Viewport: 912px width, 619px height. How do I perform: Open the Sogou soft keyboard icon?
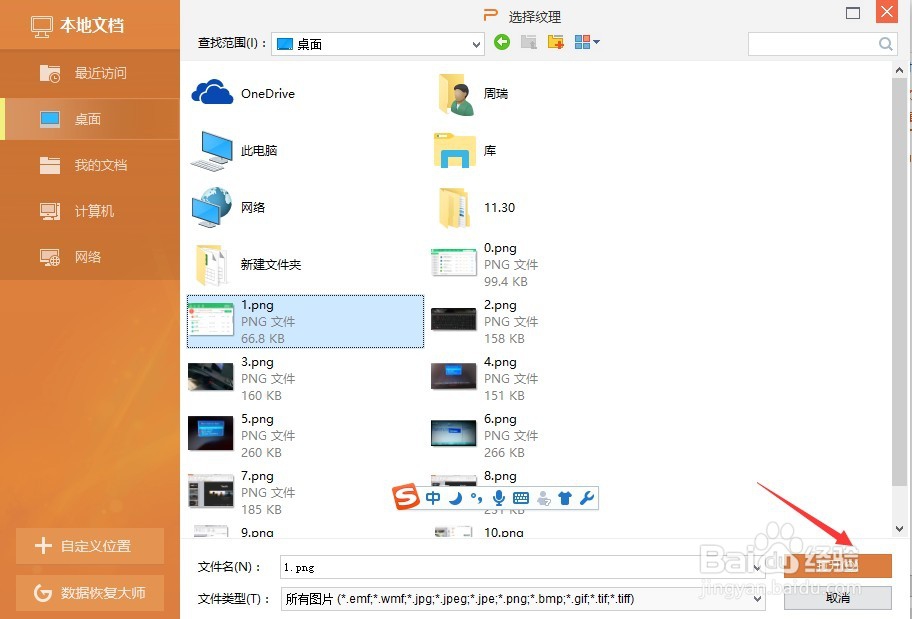tap(521, 498)
